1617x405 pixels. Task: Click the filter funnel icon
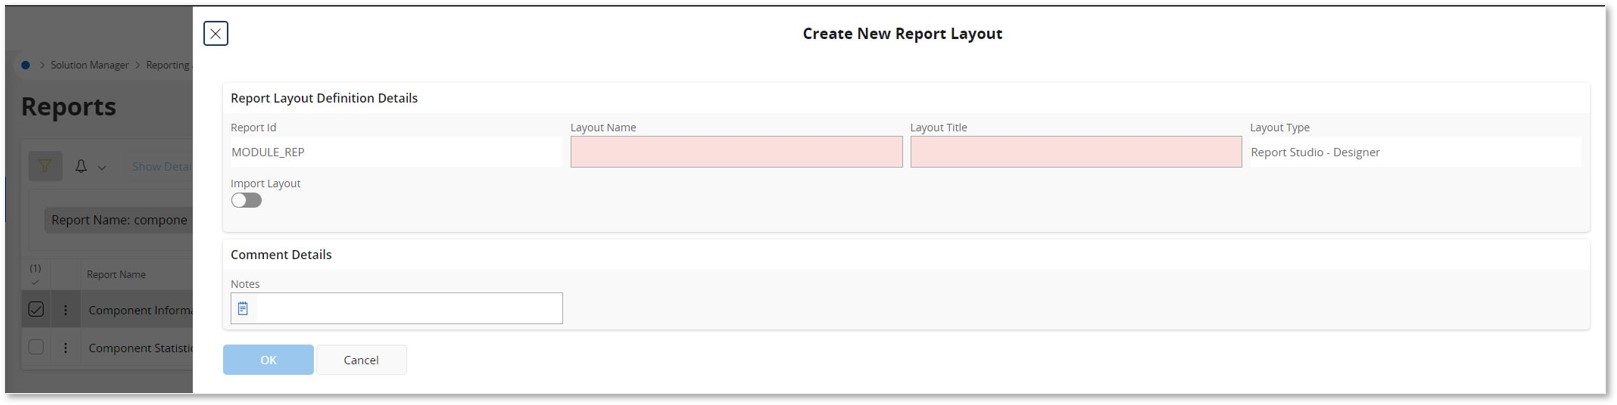(x=45, y=166)
